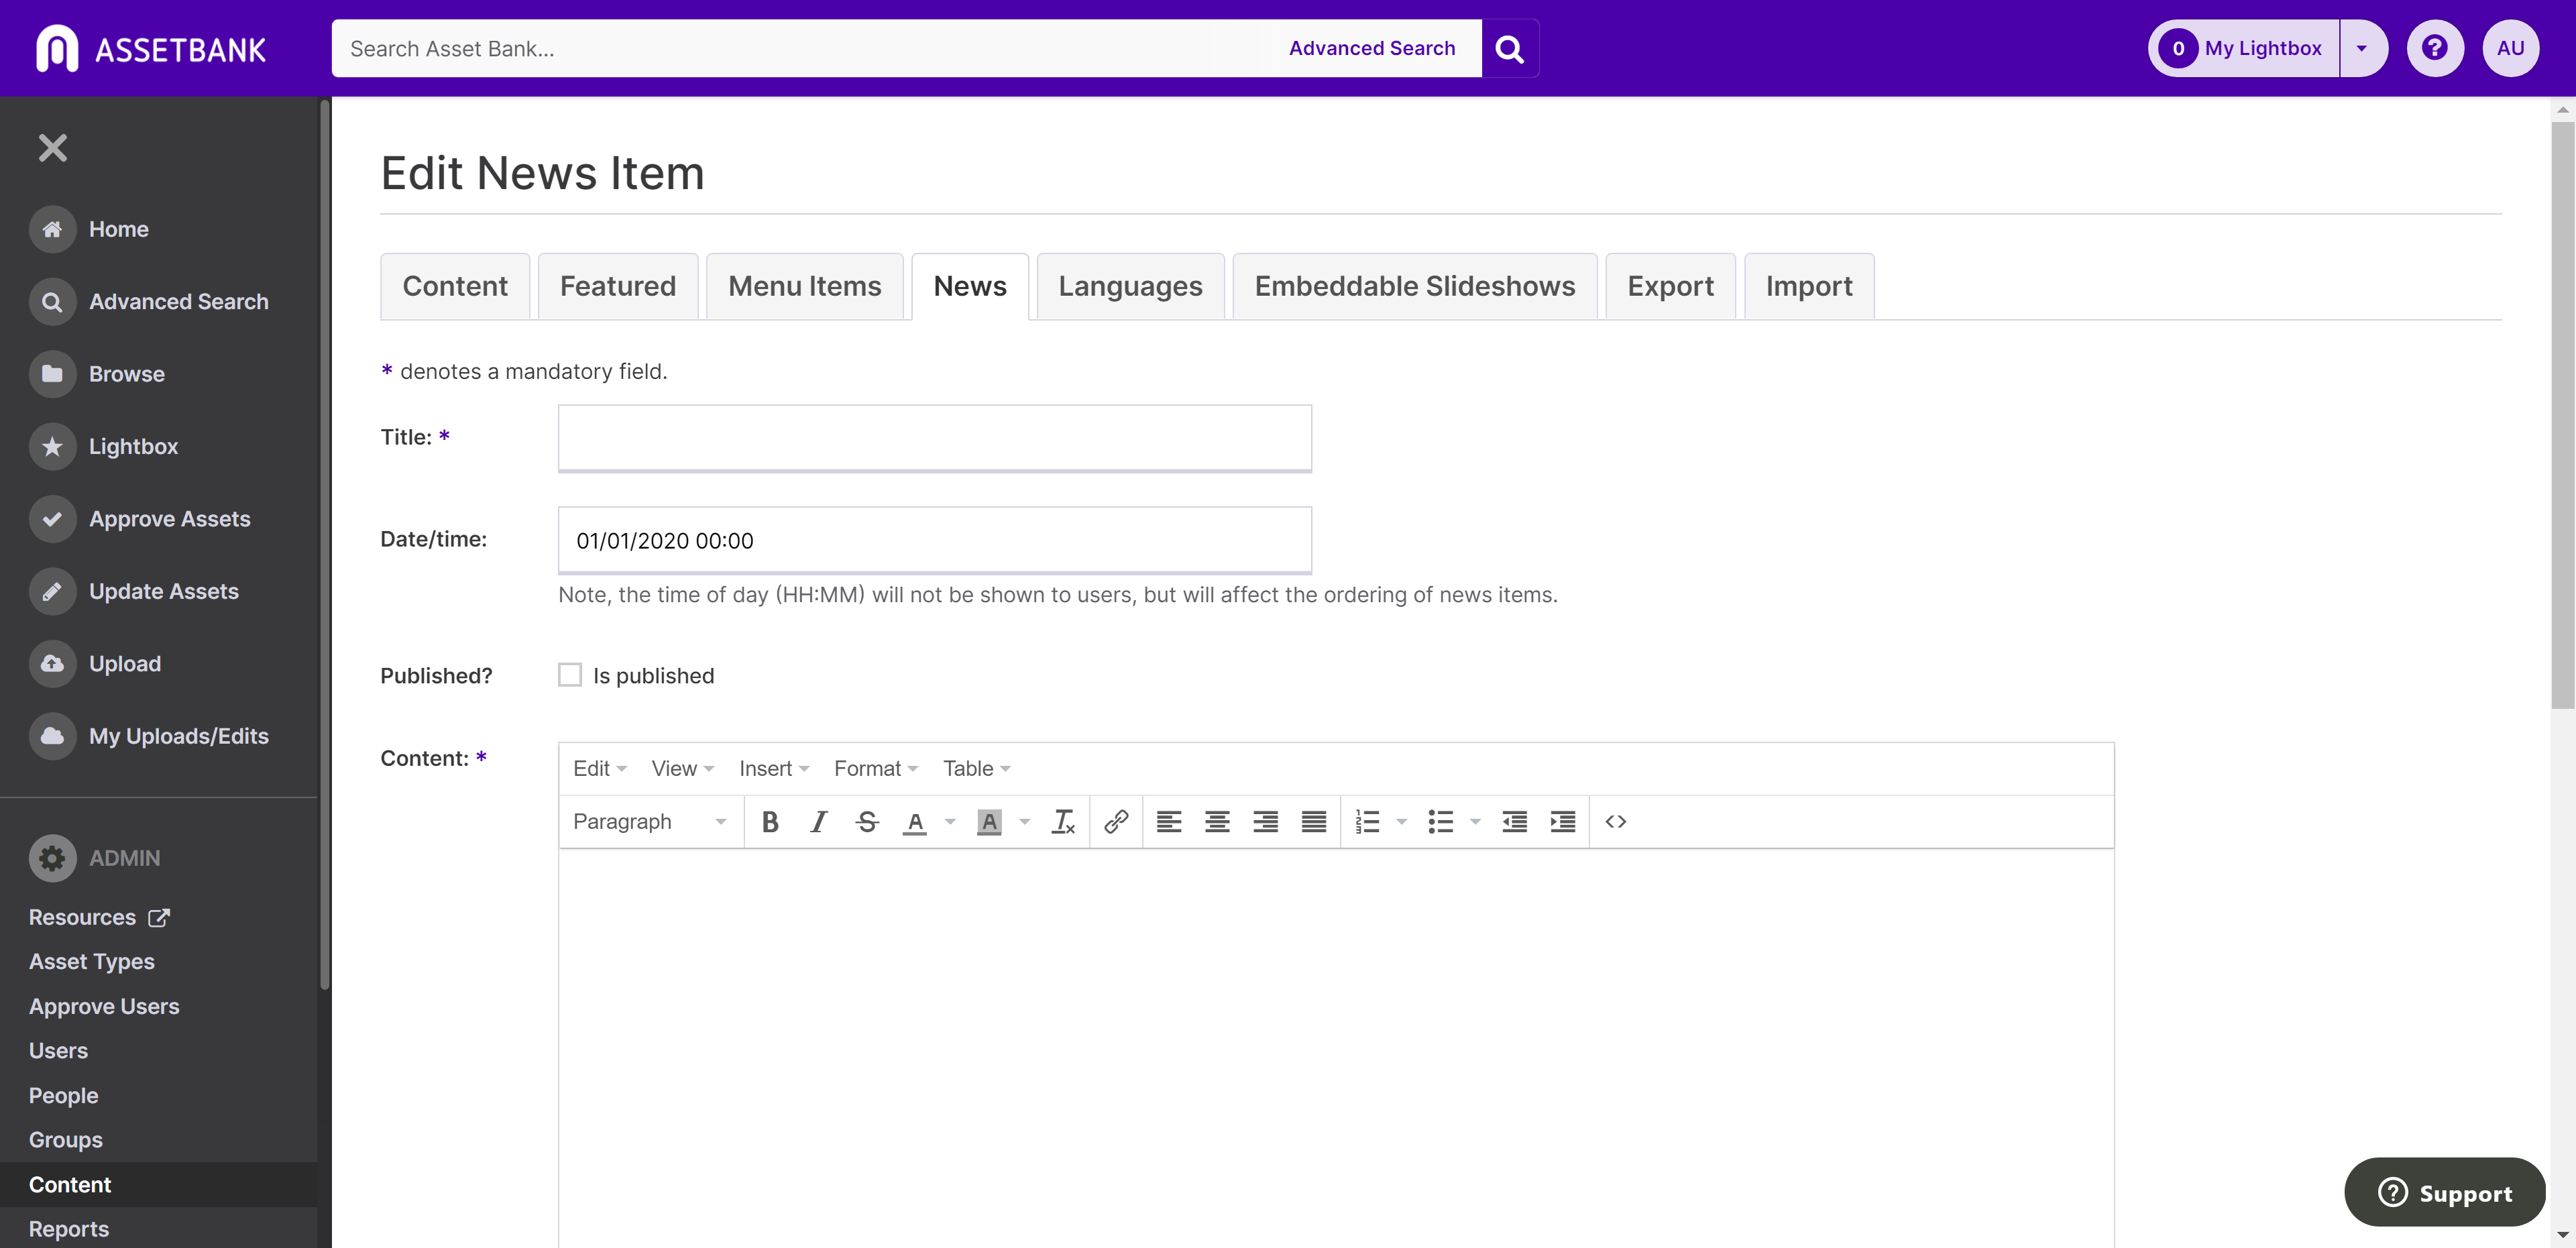Viewport: 2576px width, 1248px height.
Task: Expand bullet list style dropdown arrow
Action: coord(1475,822)
